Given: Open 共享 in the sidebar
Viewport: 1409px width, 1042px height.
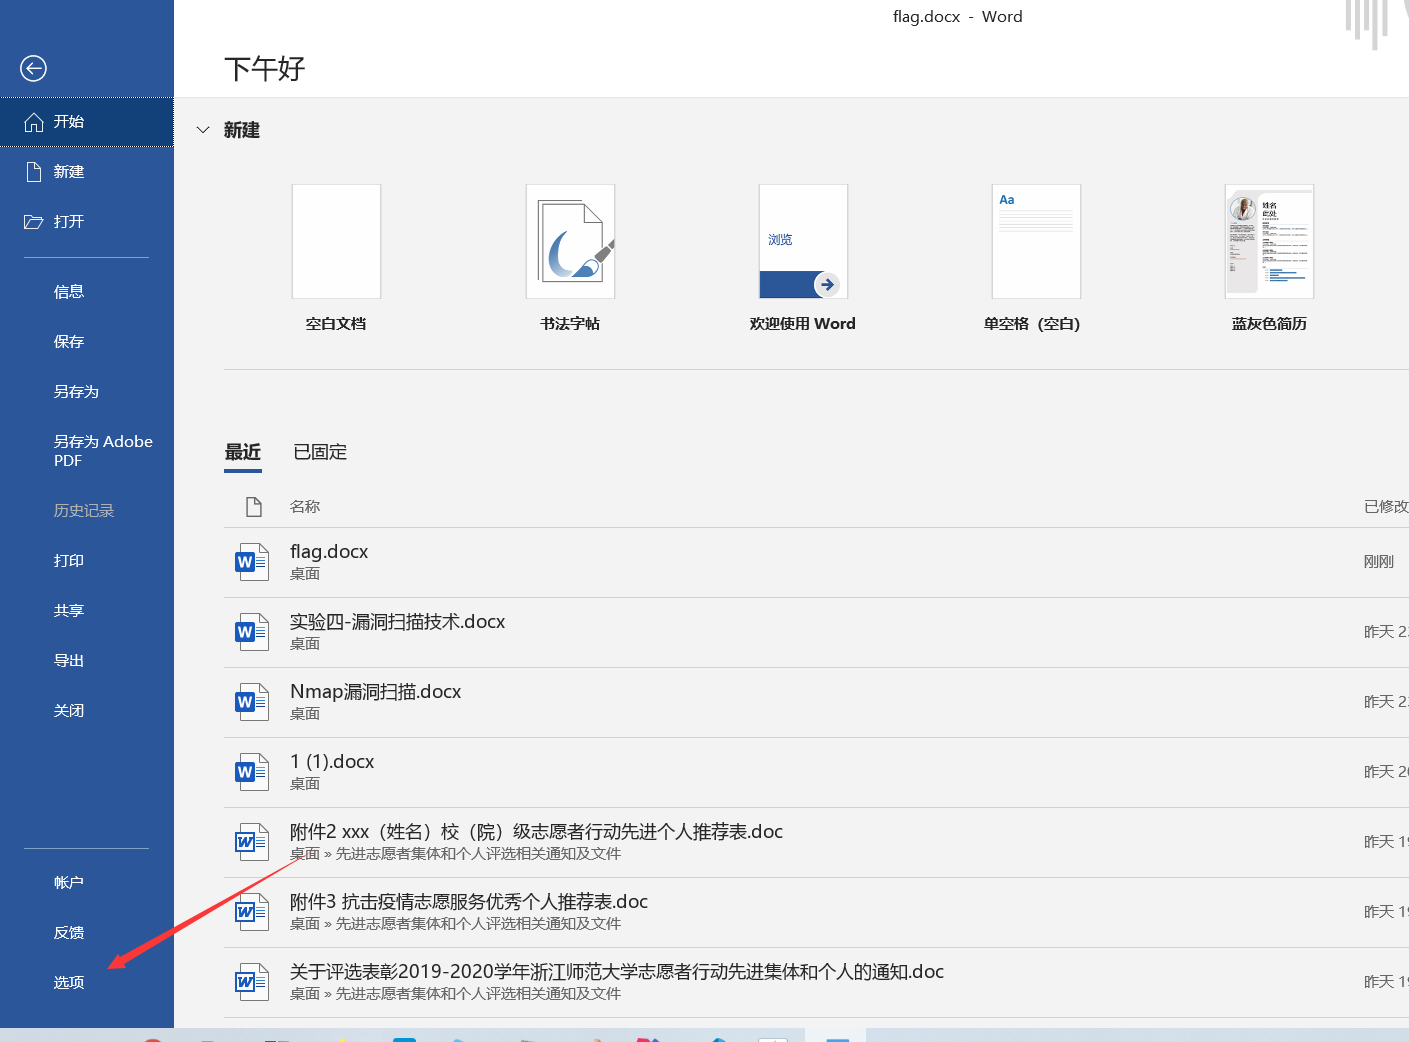Looking at the screenshot, I should click(x=69, y=611).
